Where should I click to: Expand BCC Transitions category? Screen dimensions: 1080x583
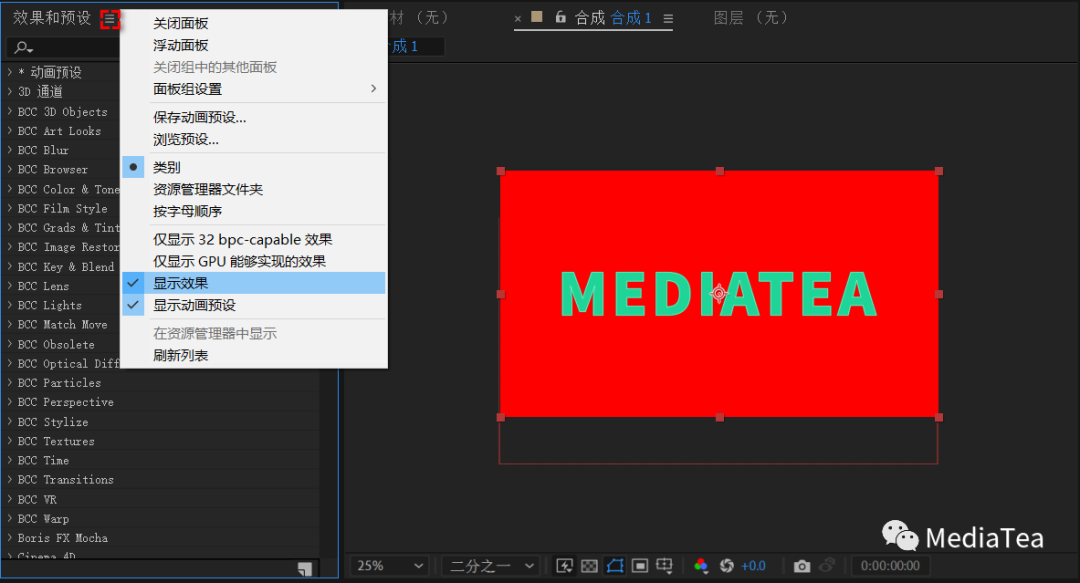coord(10,480)
